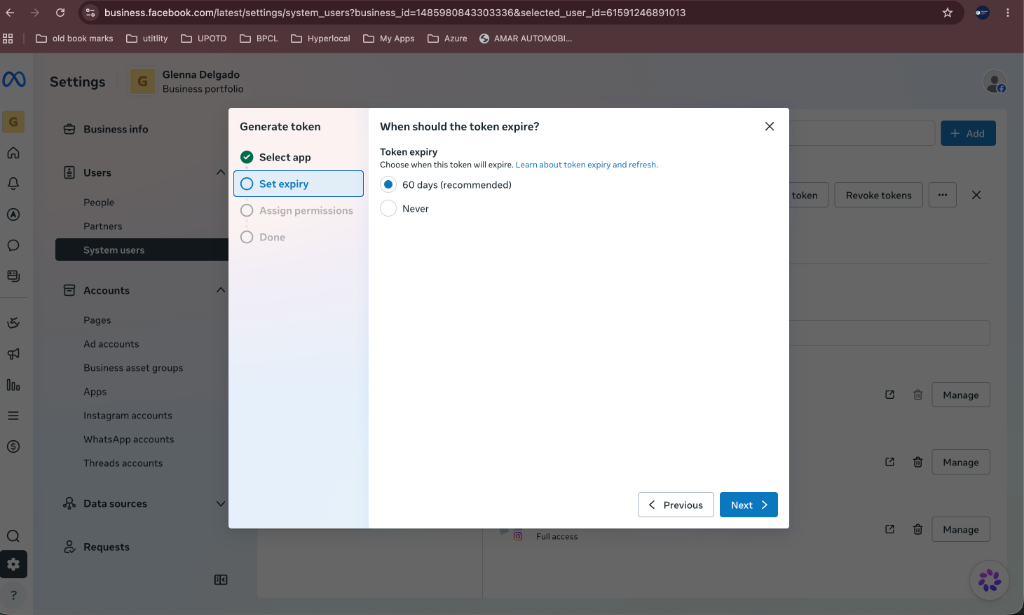Click the collapse sidebar panel icon
Image resolution: width=1024 pixels, height=615 pixels.
[221, 580]
